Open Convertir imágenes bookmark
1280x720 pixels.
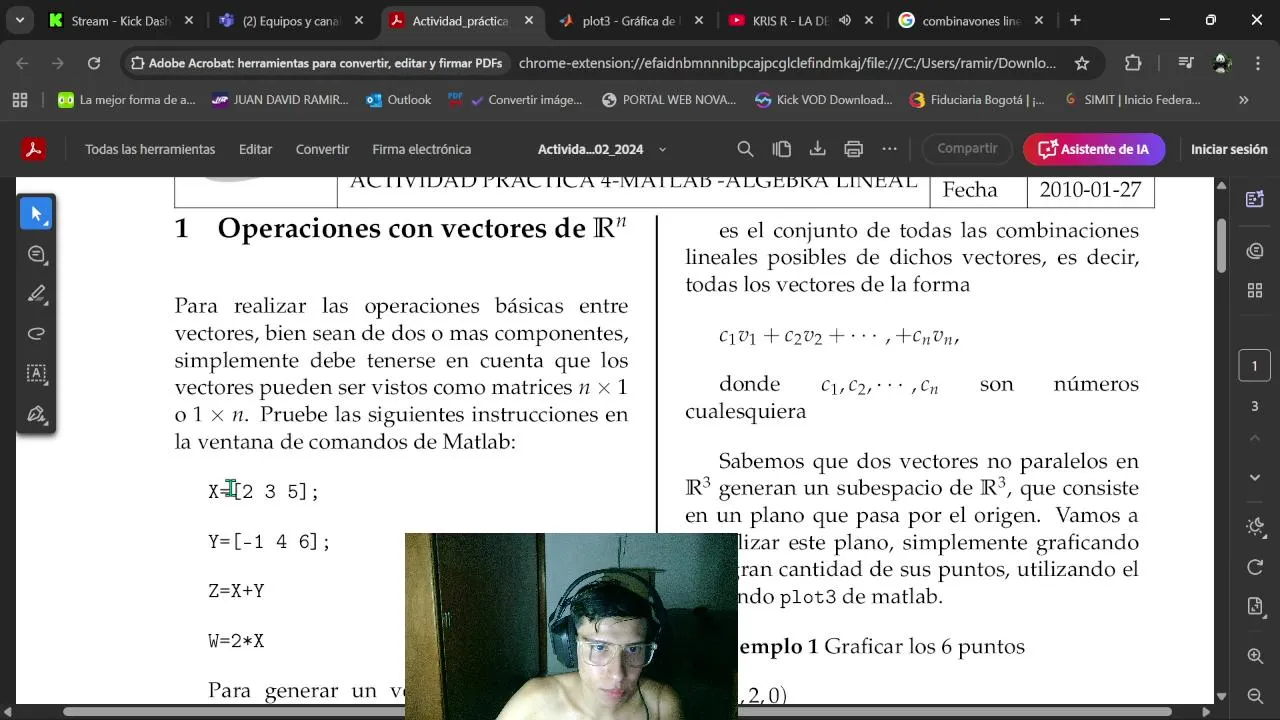[516, 100]
